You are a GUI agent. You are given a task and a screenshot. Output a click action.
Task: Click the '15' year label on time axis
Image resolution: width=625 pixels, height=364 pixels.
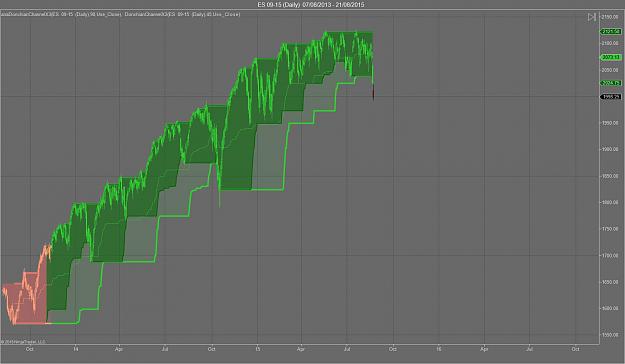tap(257, 349)
